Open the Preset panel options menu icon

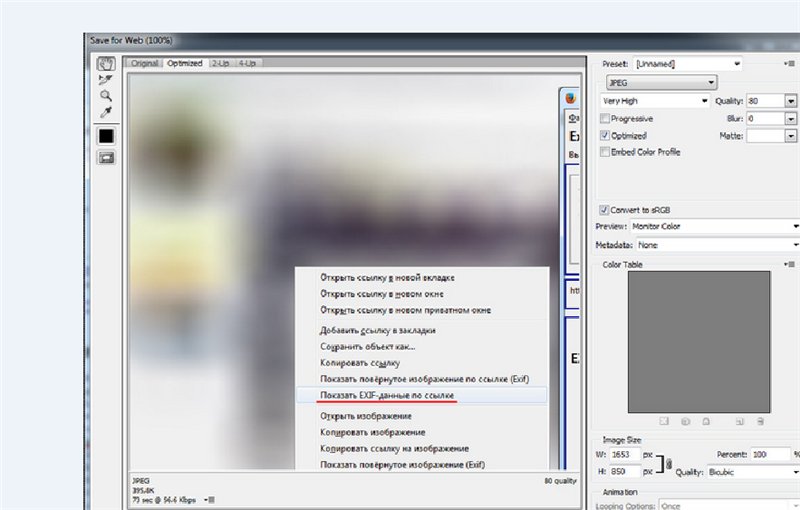789,64
